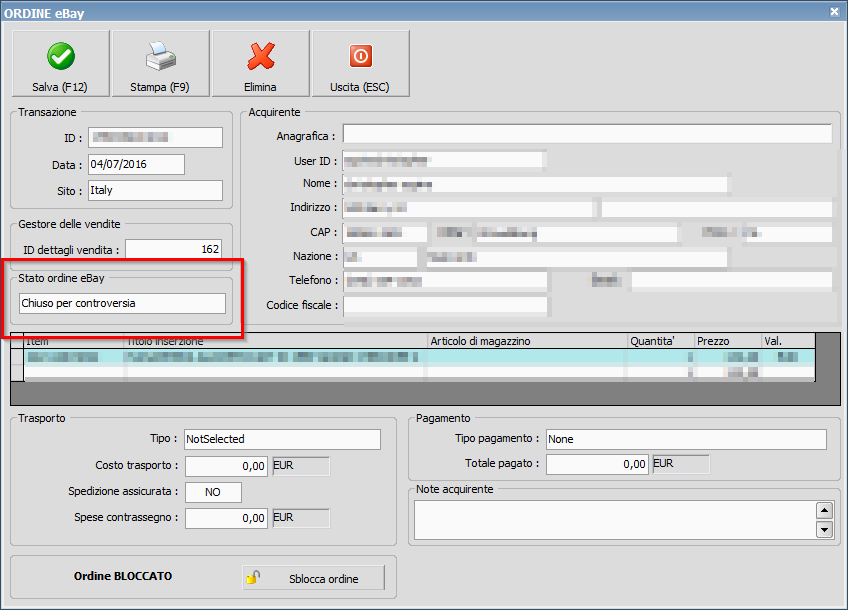Image resolution: width=848 pixels, height=610 pixels.
Task: Click the red power Uscita icon
Action: point(361,56)
